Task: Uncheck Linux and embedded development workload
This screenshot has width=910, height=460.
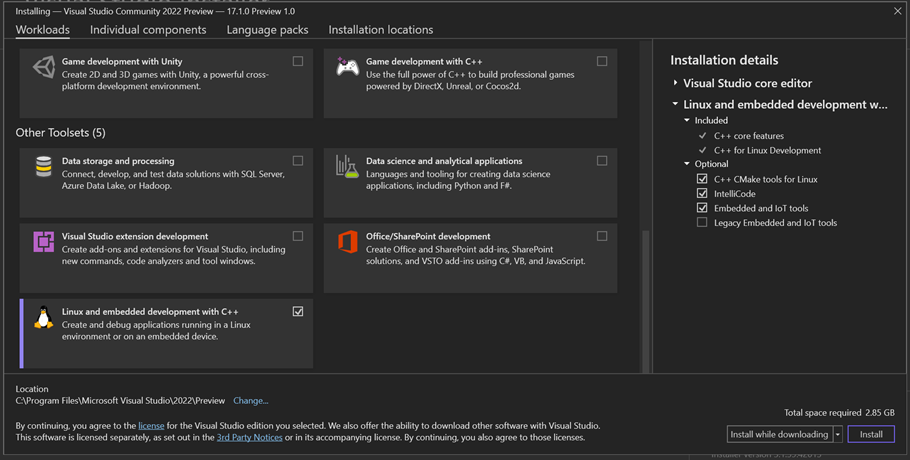Action: (298, 312)
